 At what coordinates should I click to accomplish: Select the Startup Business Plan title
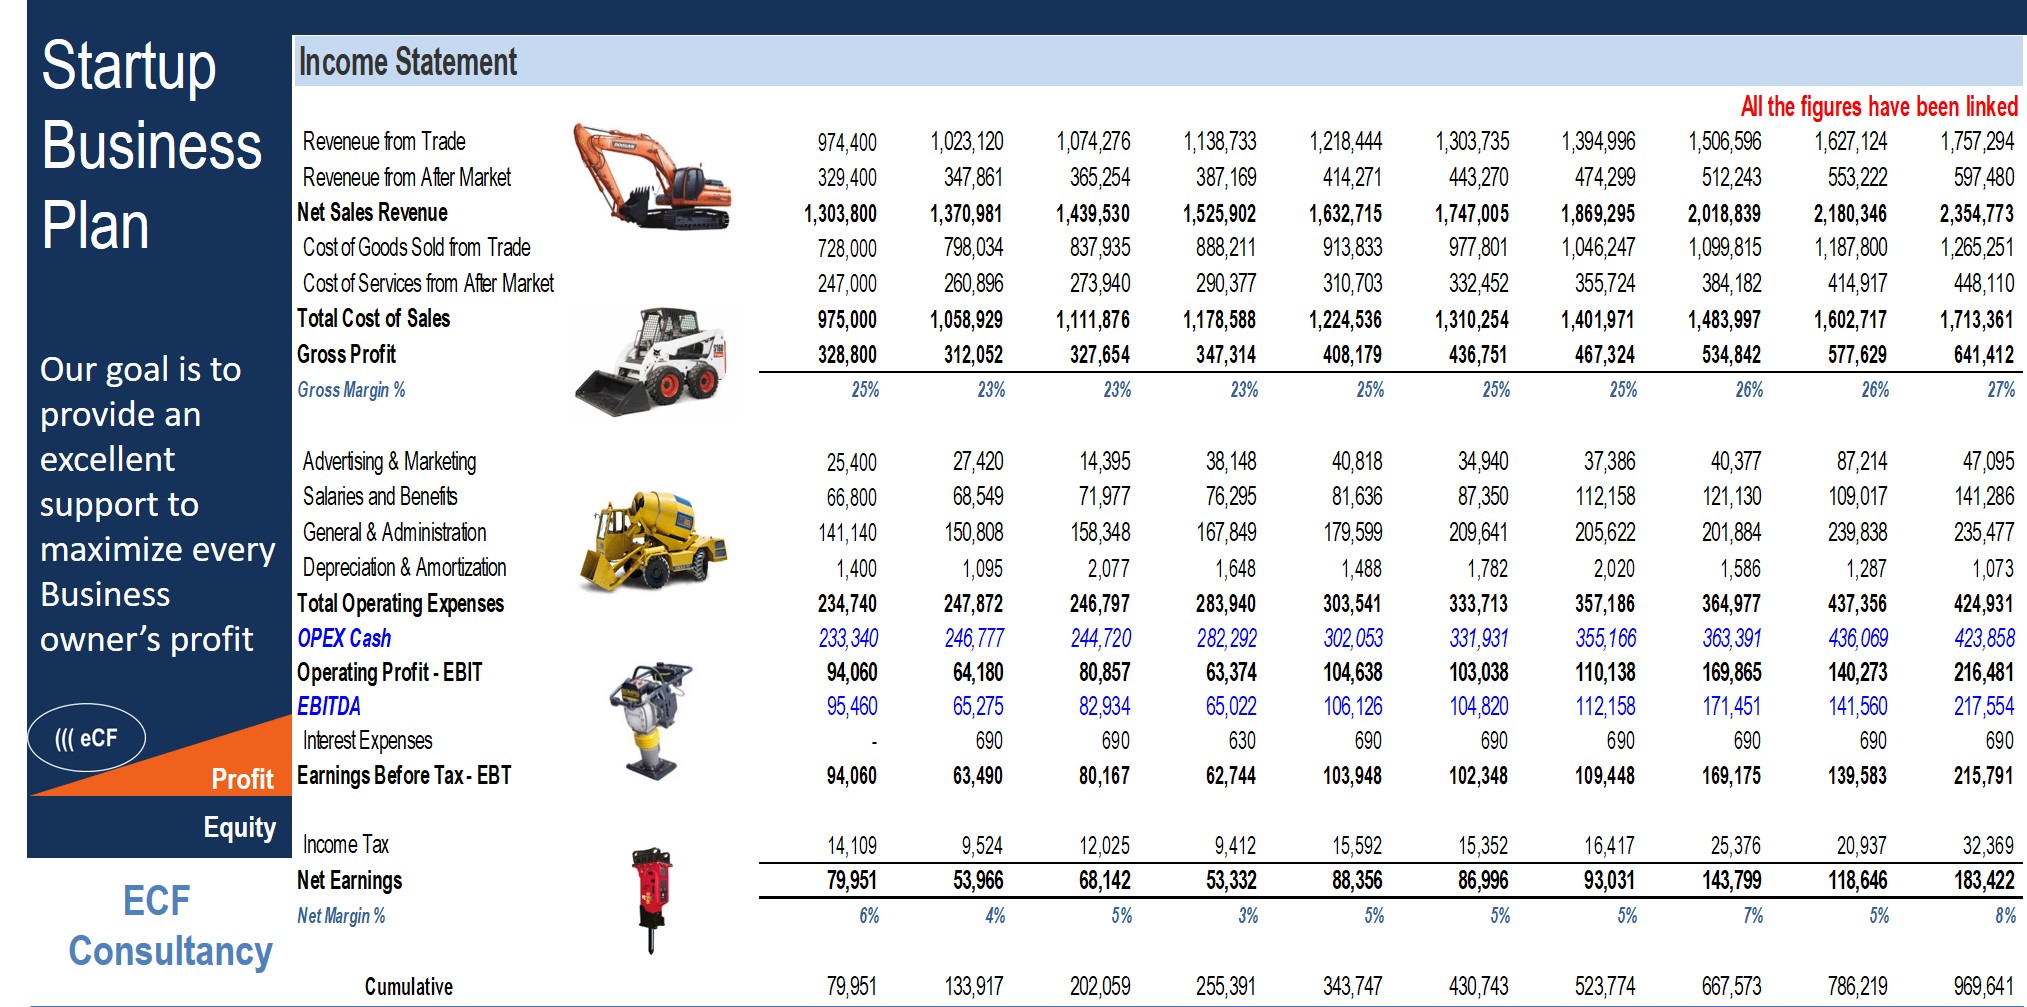tap(150, 145)
